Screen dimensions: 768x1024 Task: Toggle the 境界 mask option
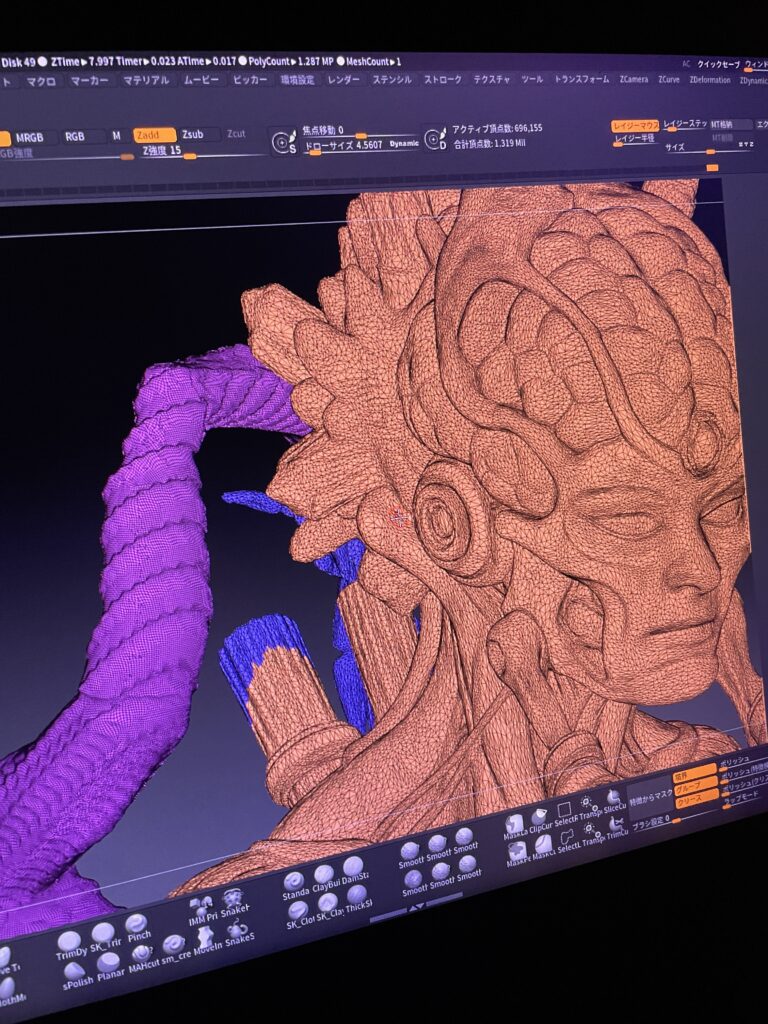(694, 773)
